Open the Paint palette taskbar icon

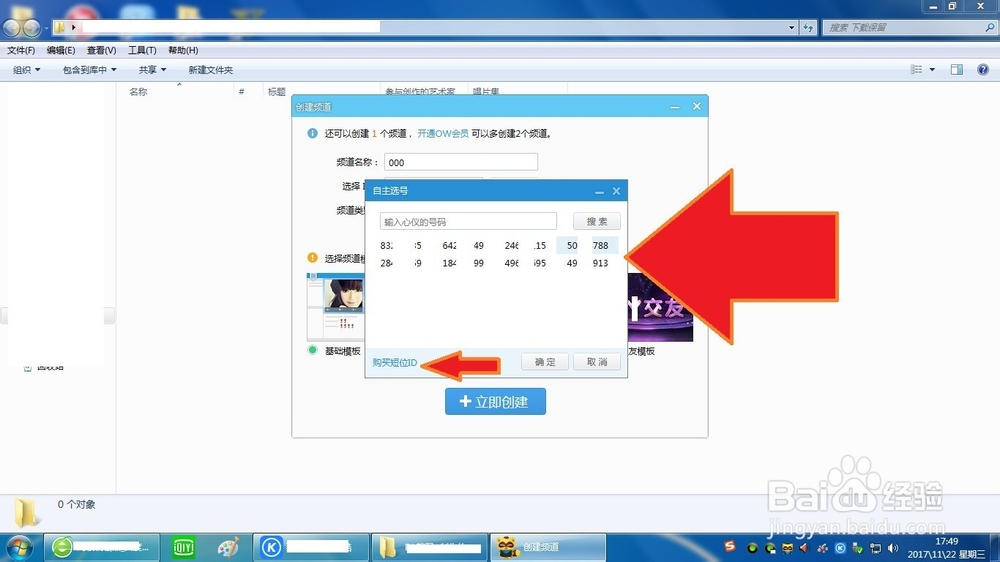[228, 547]
